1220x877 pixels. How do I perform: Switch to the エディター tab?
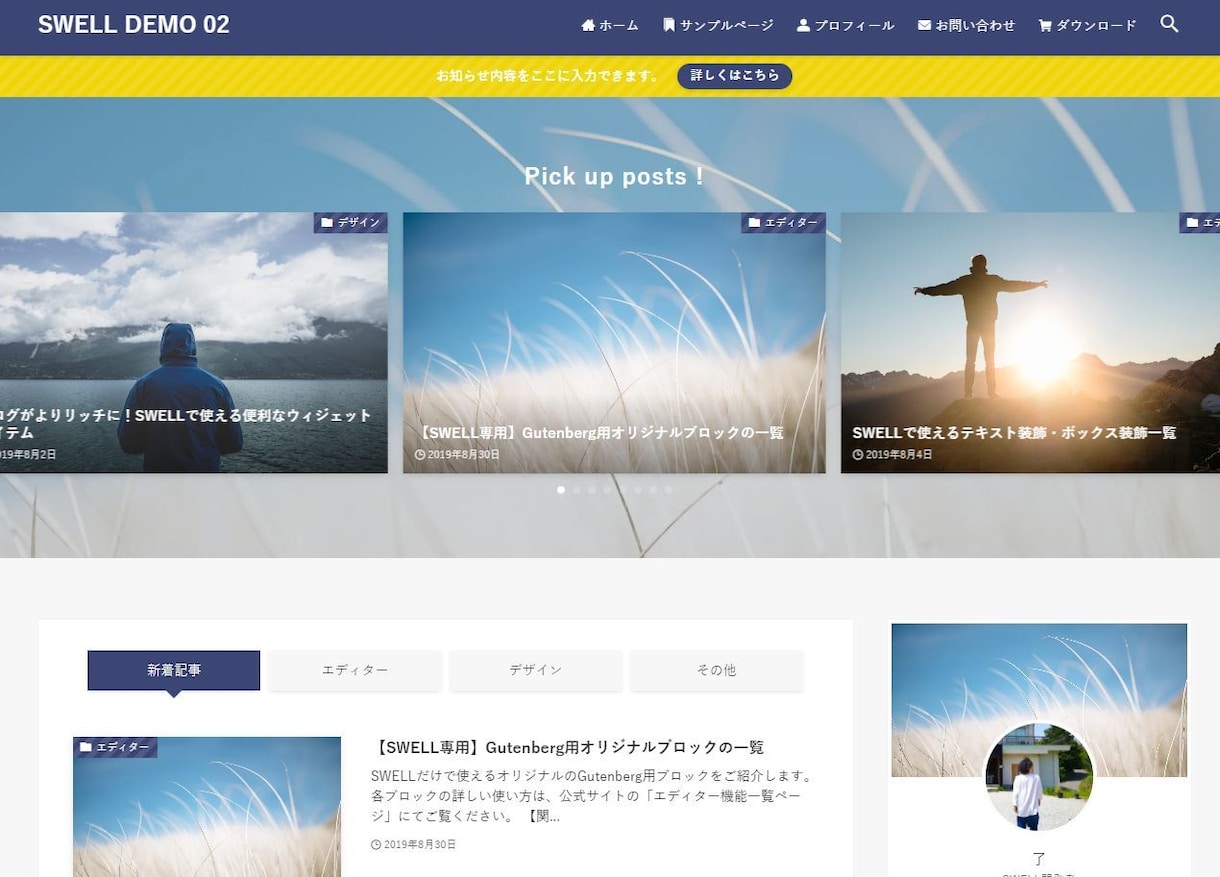[355, 670]
